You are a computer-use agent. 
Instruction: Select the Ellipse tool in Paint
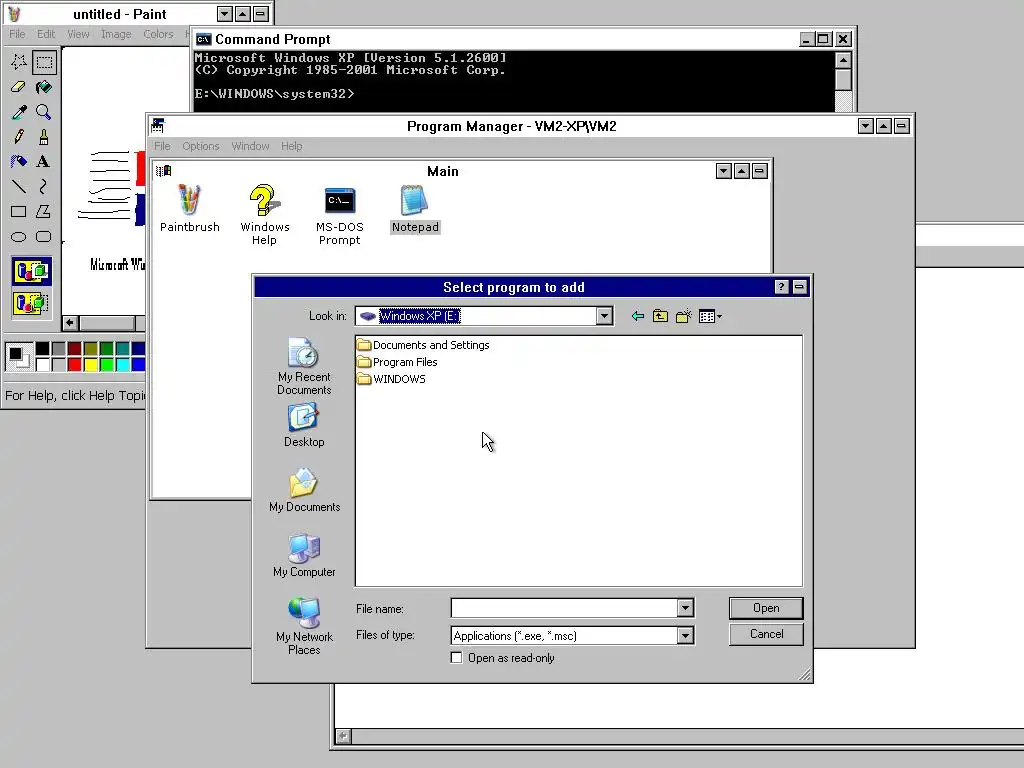pyautogui.click(x=18, y=236)
